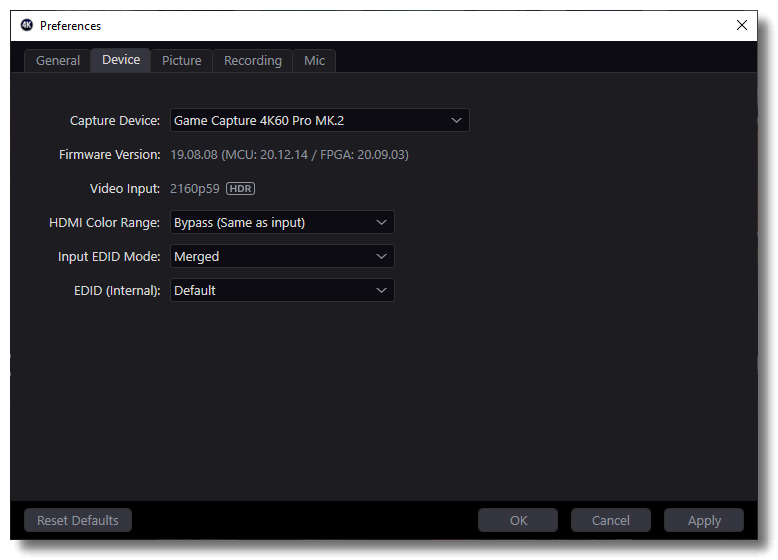The height and width of the screenshot is (560, 778).
Task: Click the 4K app icon in title bar
Action: click(x=27, y=25)
